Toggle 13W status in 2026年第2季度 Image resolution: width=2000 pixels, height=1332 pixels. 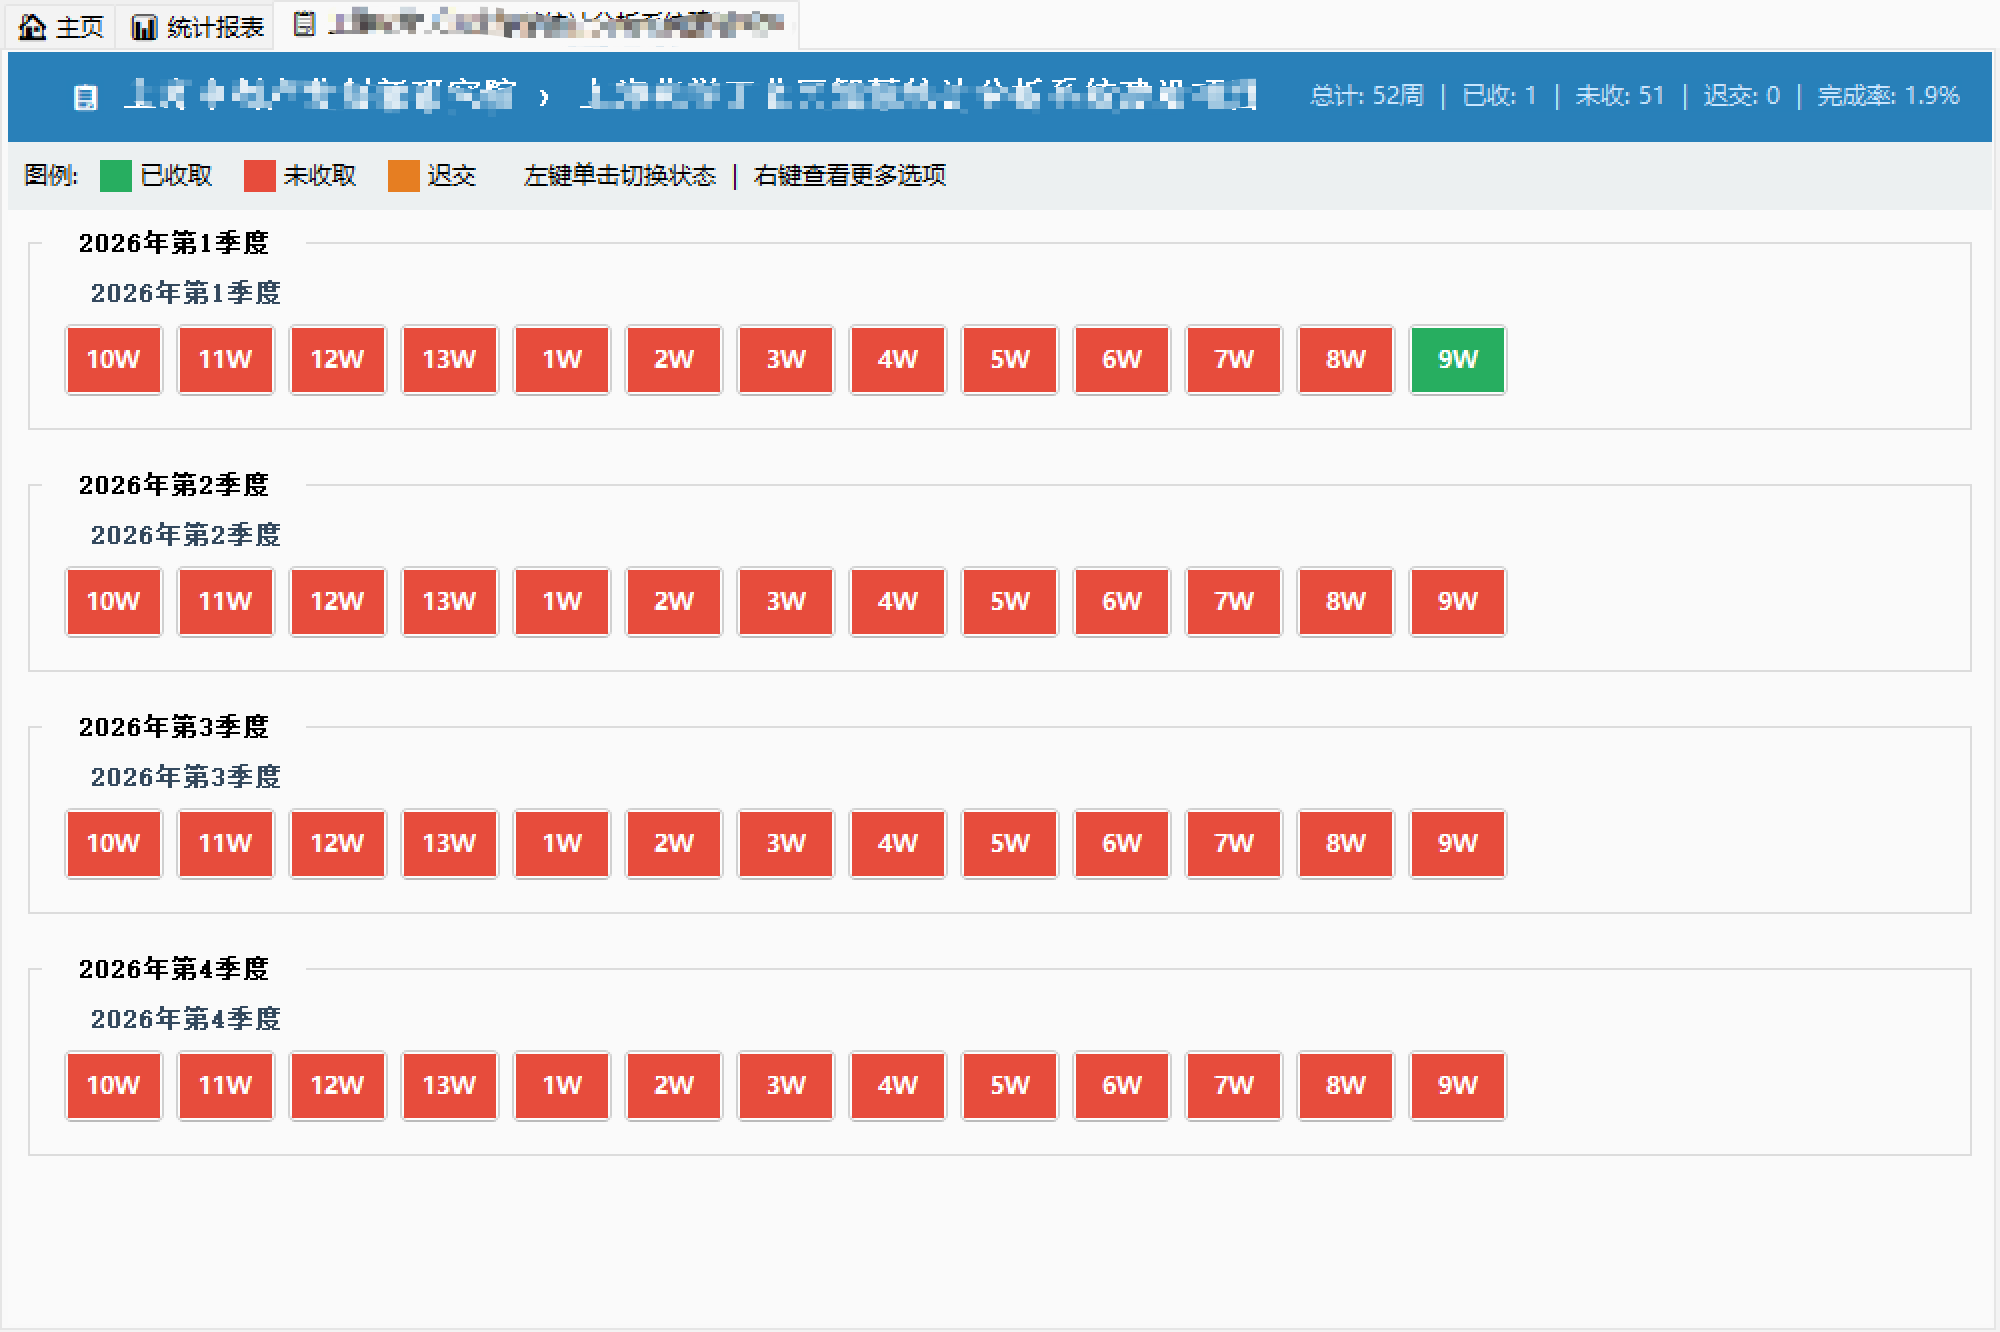(449, 602)
